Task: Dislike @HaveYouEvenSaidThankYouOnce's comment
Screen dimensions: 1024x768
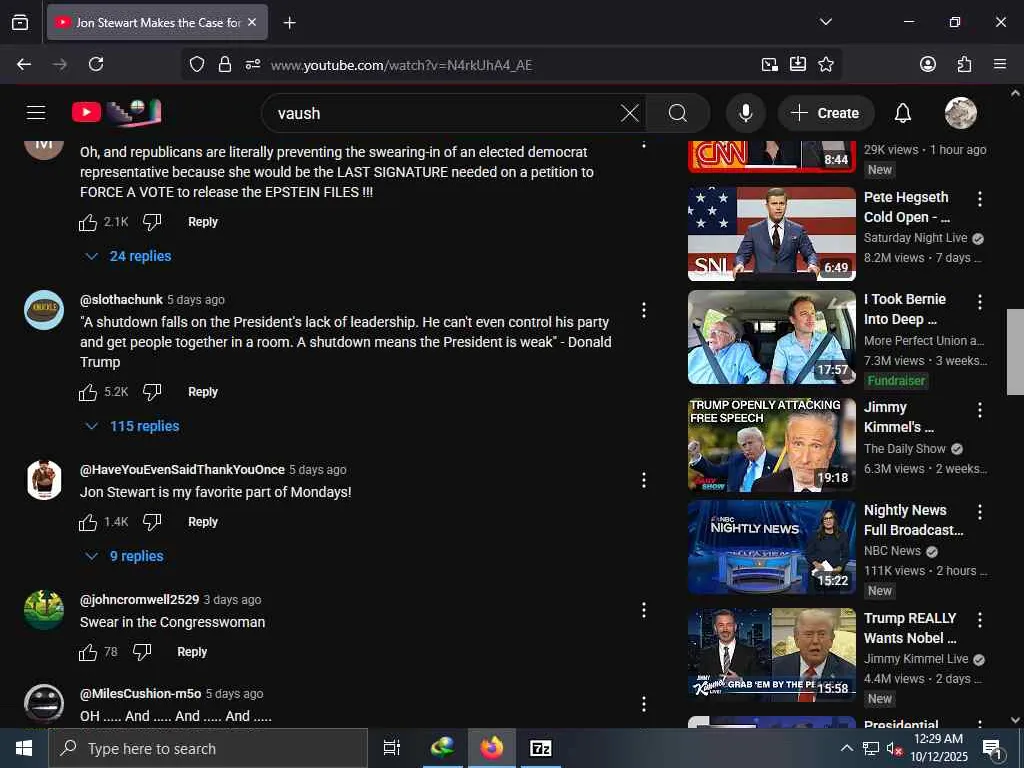Action: [x=152, y=522]
